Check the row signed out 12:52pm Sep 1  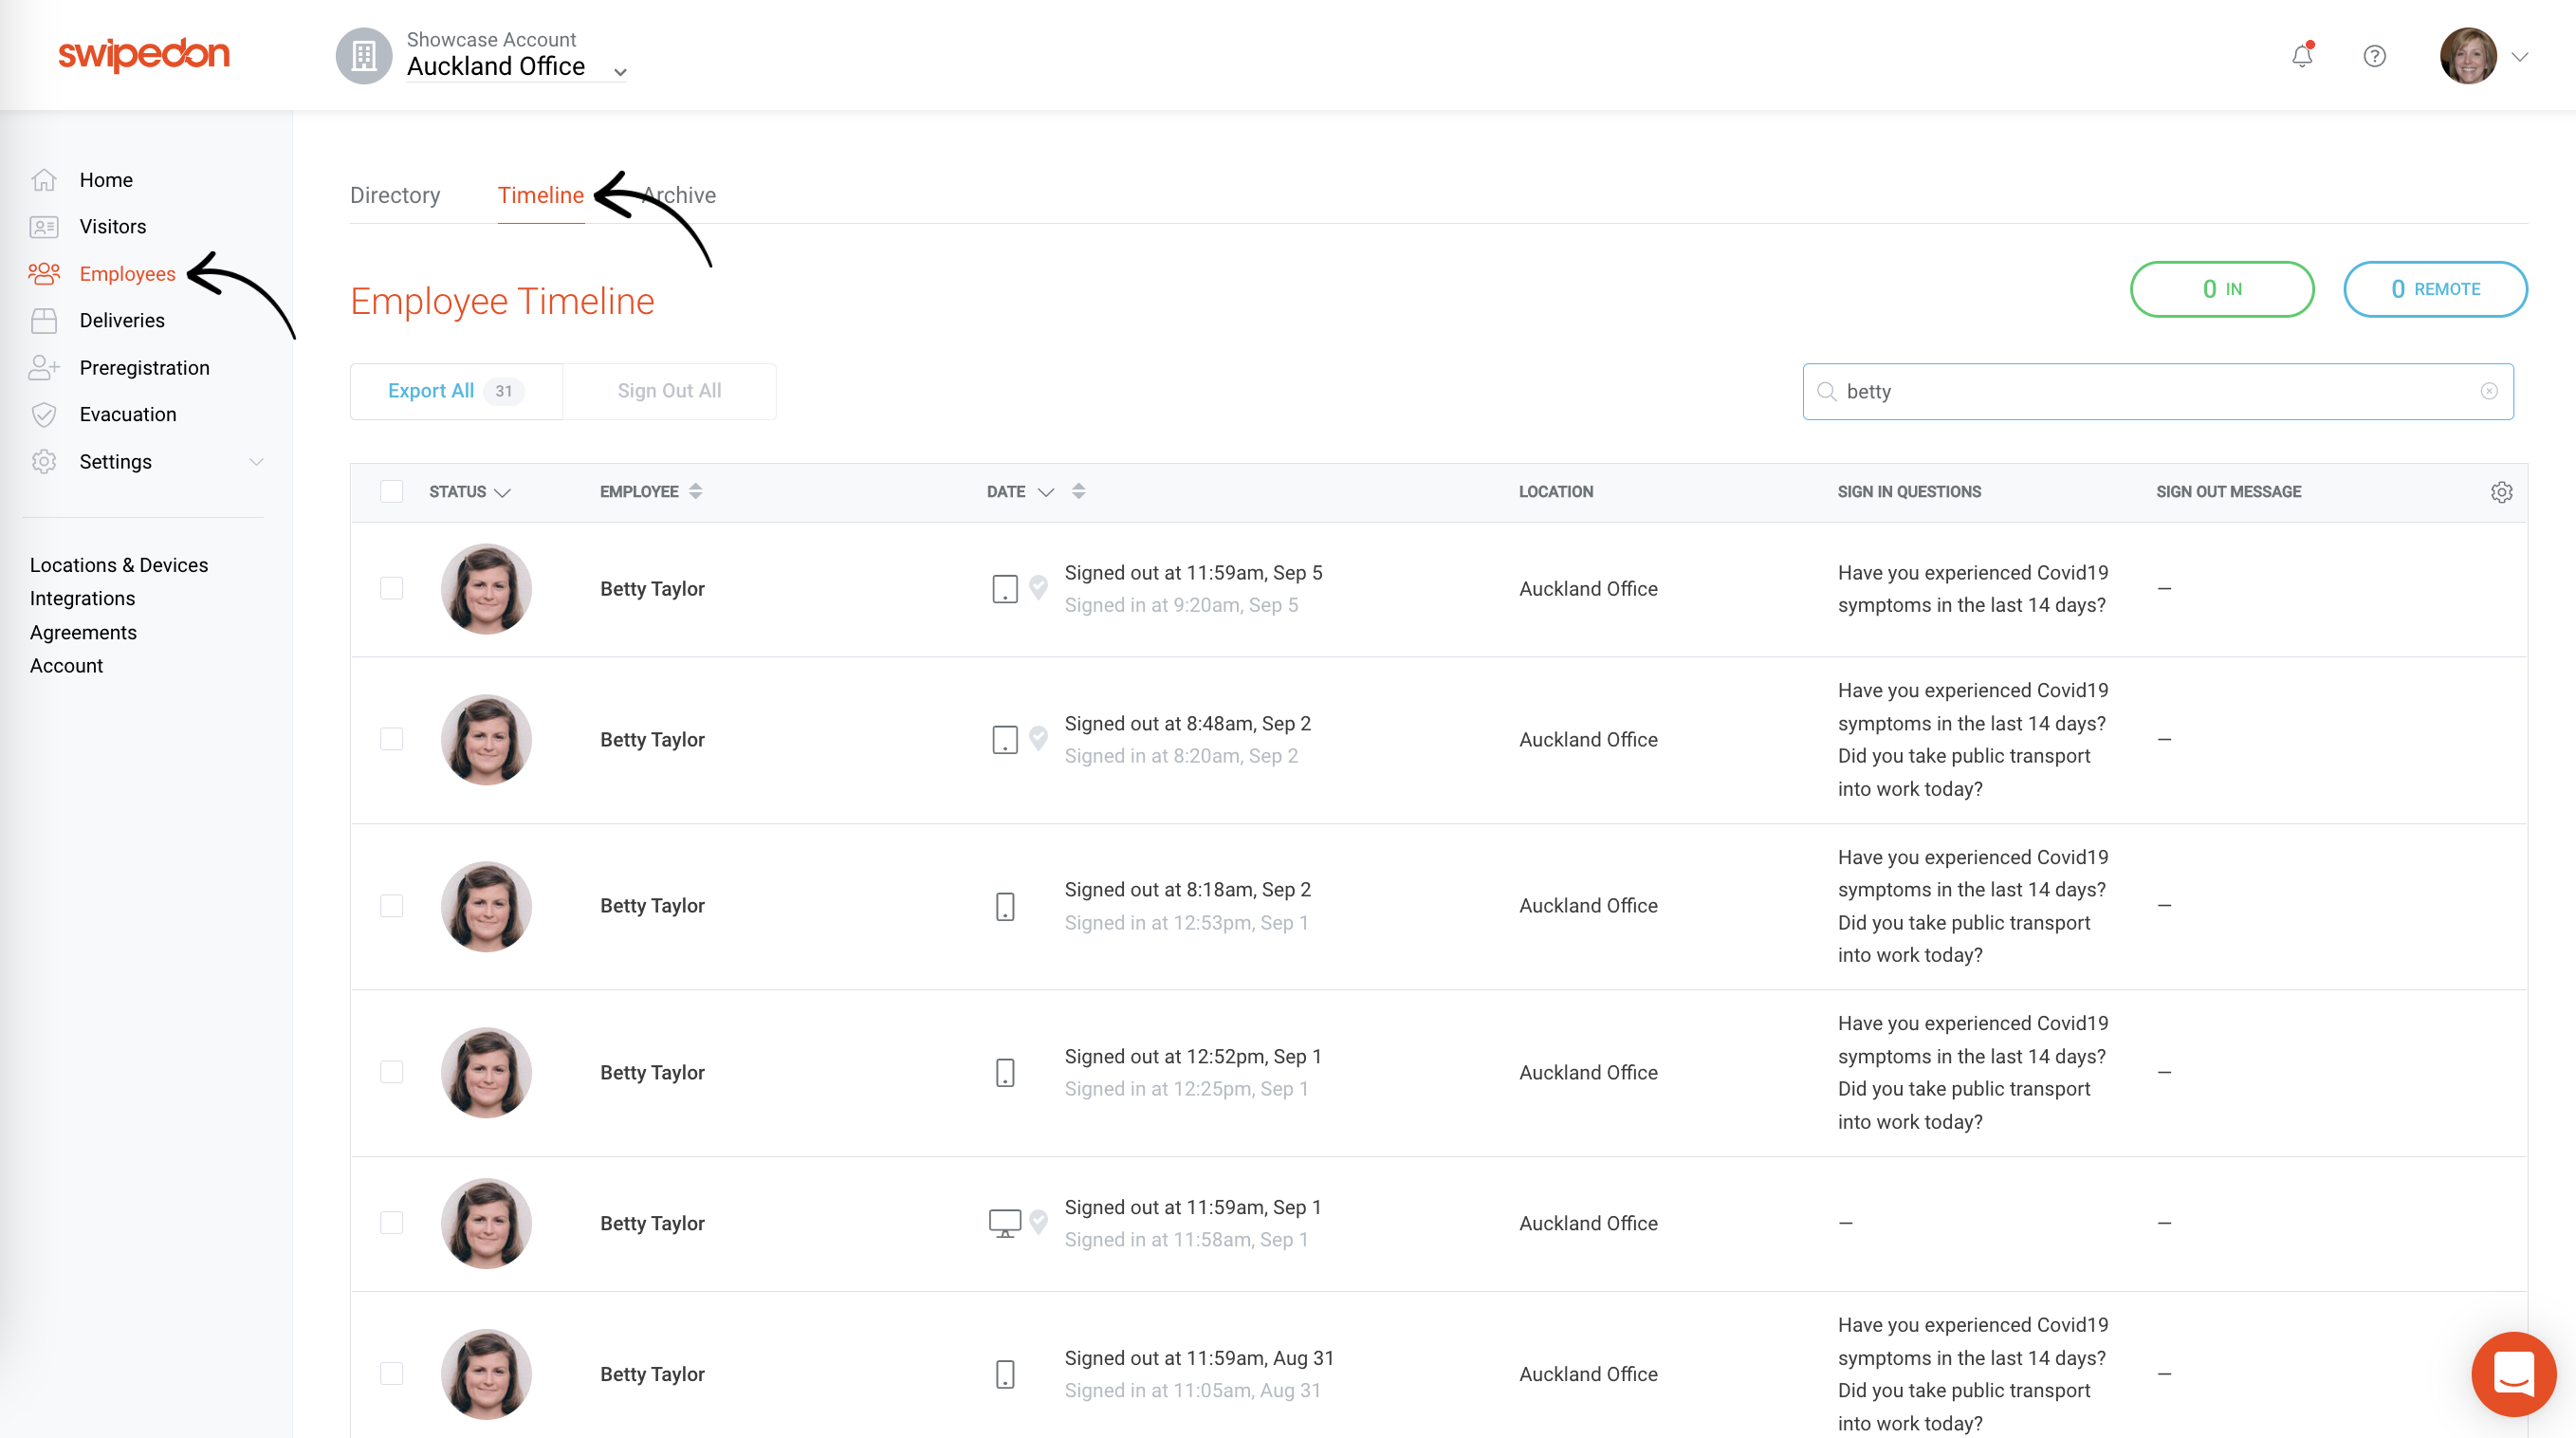391,1072
